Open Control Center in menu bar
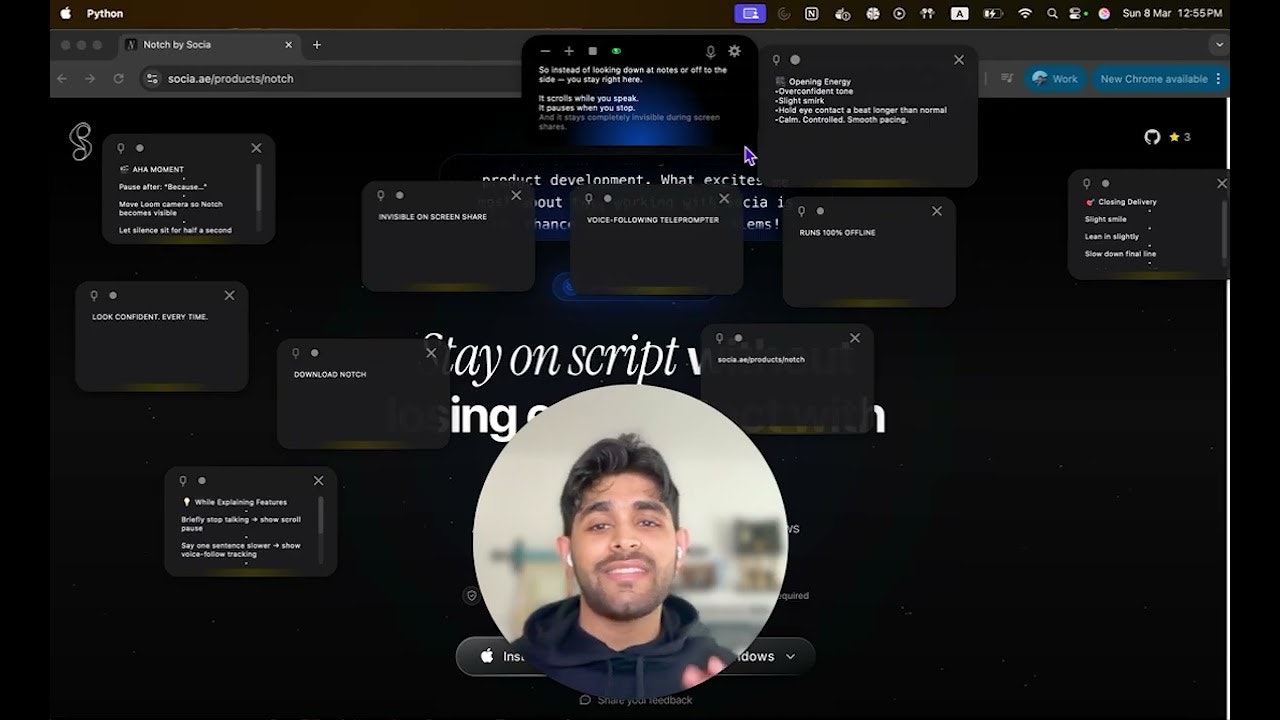Image resolution: width=1280 pixels, height=720 pixels. (1077, 13)
